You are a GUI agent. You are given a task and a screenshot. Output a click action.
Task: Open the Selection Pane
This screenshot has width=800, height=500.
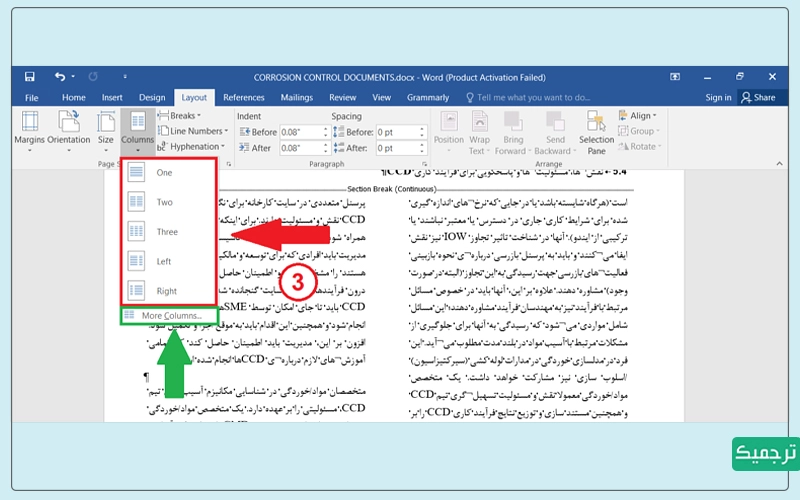pyautogui.click(x=596, y=132)
